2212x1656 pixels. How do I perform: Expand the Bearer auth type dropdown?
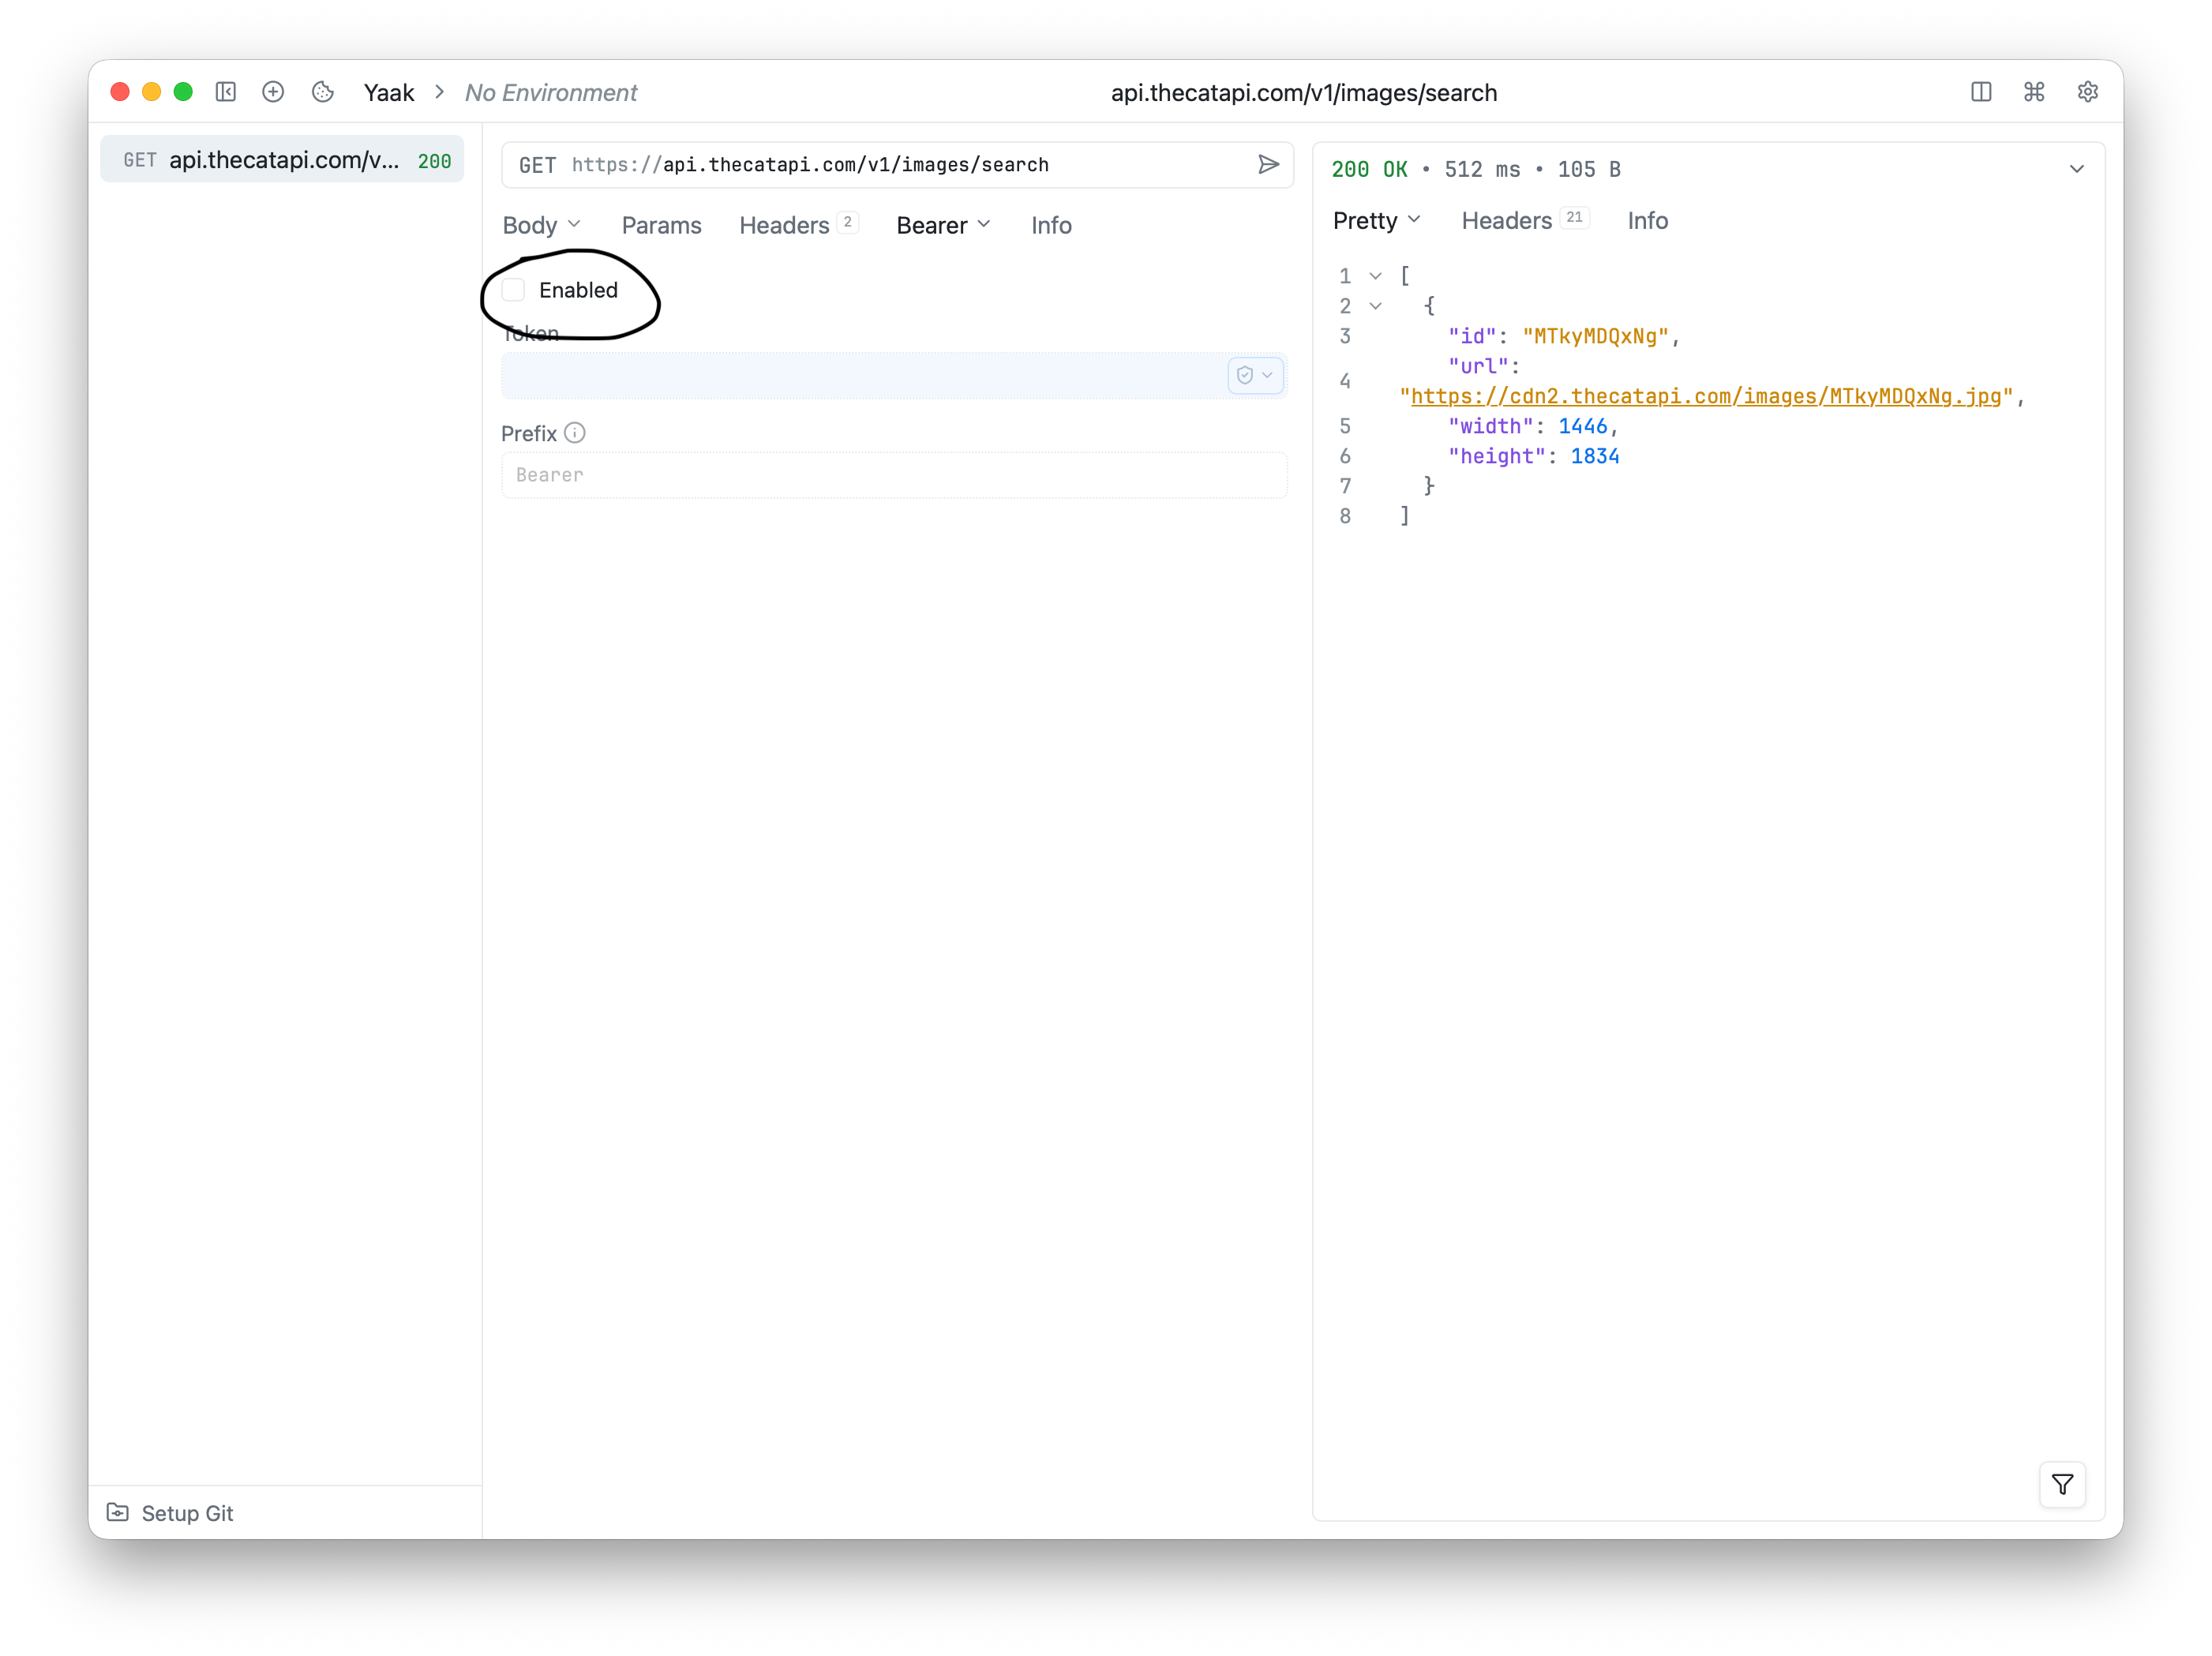tap(943, 225)
